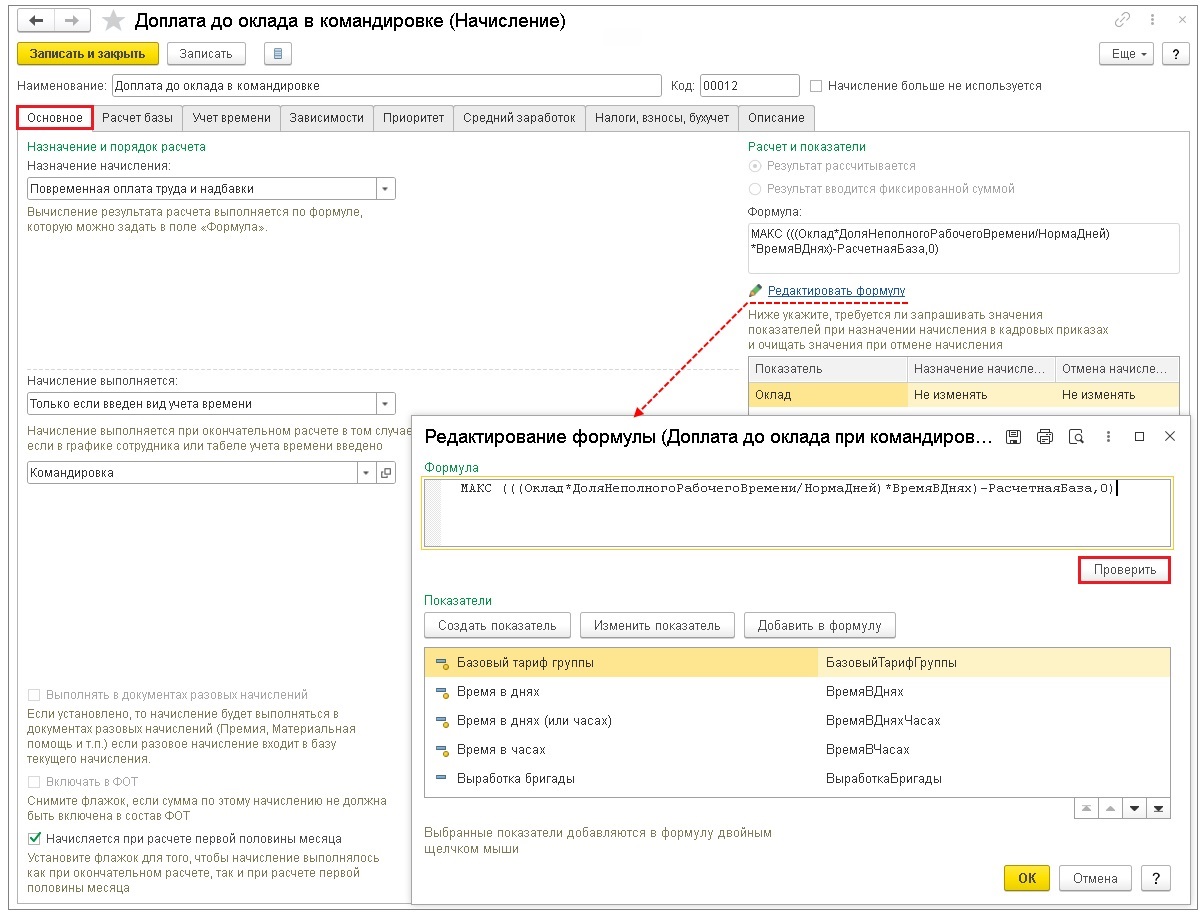Toggle the Включать в ФОТ checkbox
Image resolution: width=1202 pixels, height=916 pixels.
[x=35, y=782]
